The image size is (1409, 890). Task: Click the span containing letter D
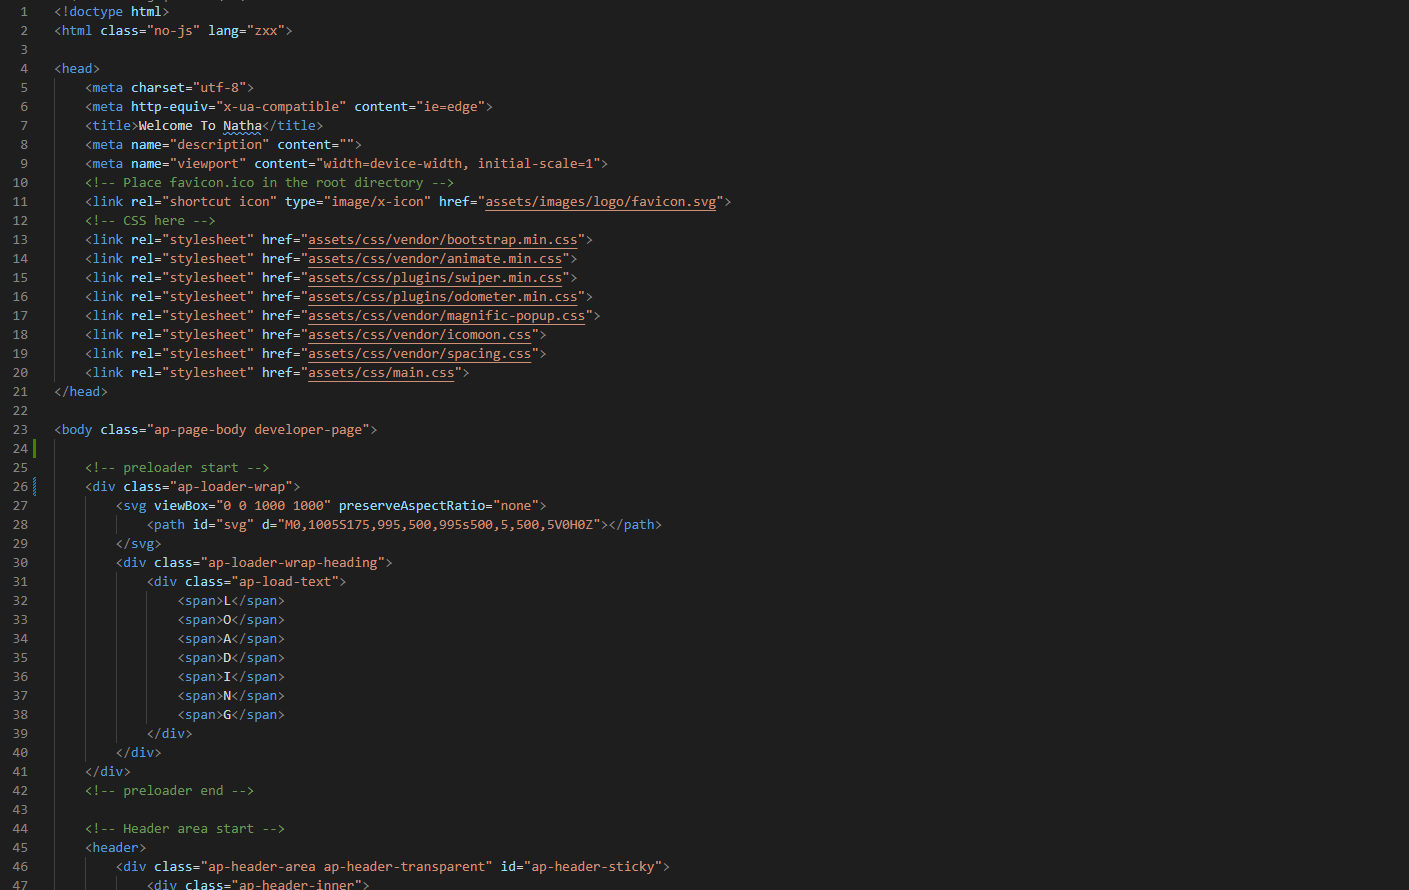231,658
